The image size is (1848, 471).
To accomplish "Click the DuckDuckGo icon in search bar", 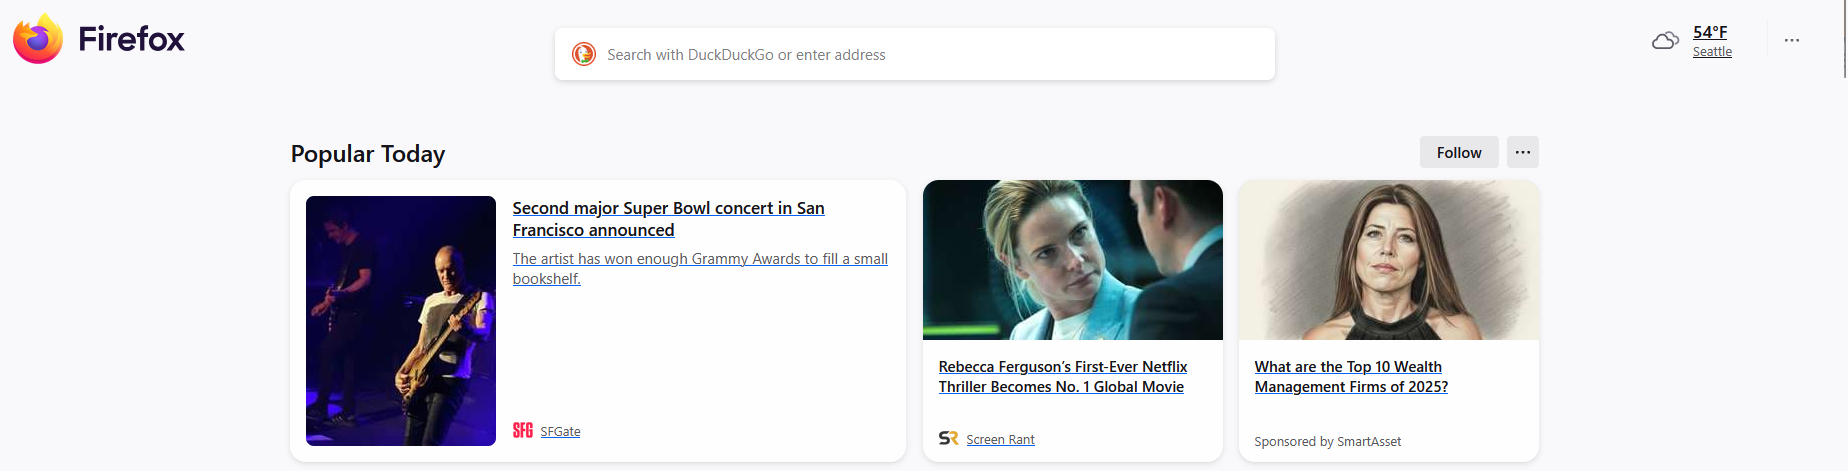I will point(584,54).
